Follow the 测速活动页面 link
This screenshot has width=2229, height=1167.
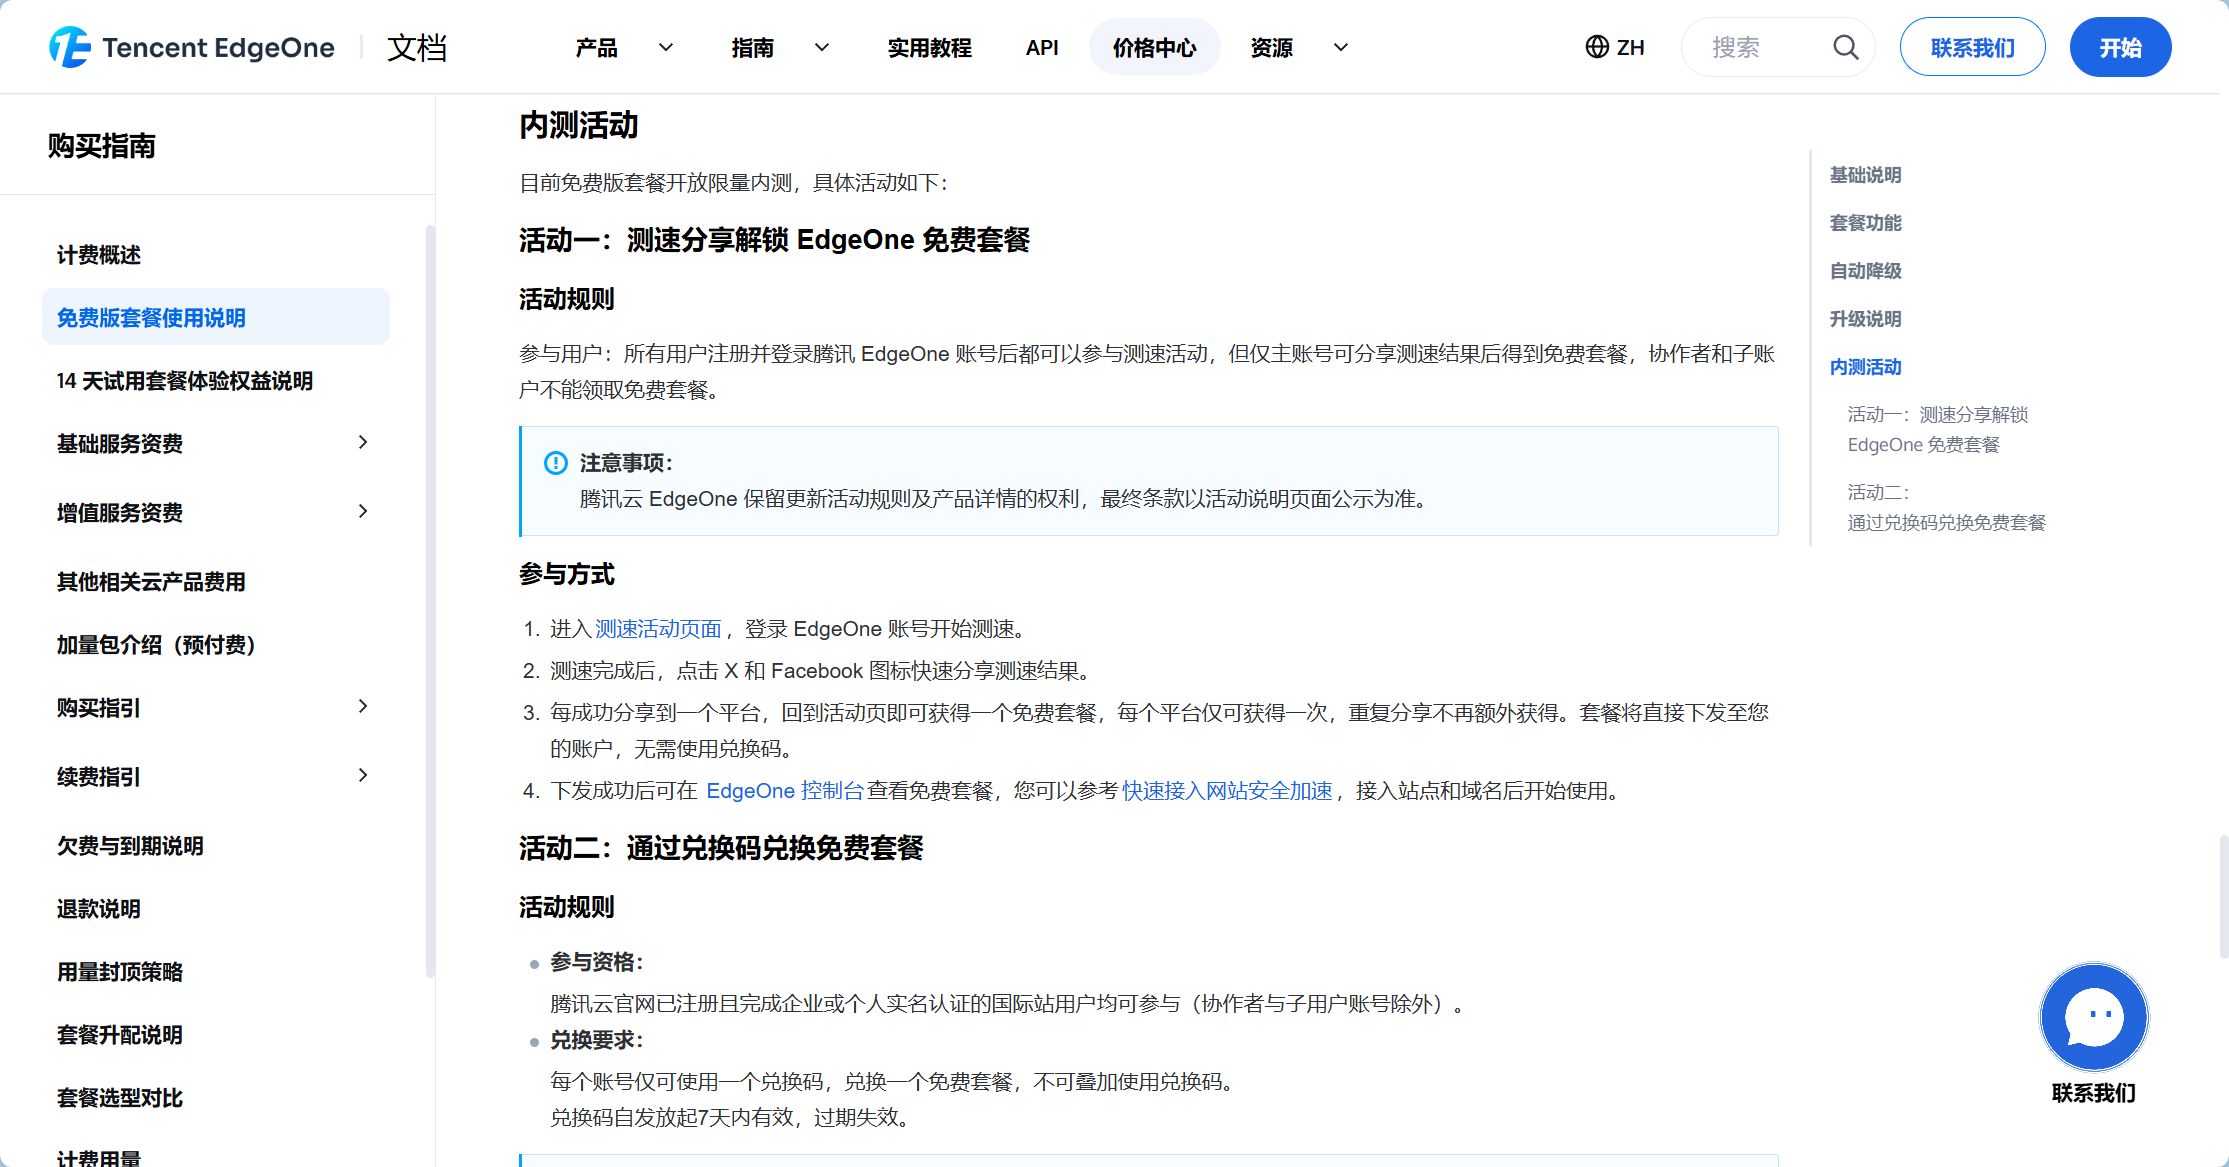[x=658, y=629]
